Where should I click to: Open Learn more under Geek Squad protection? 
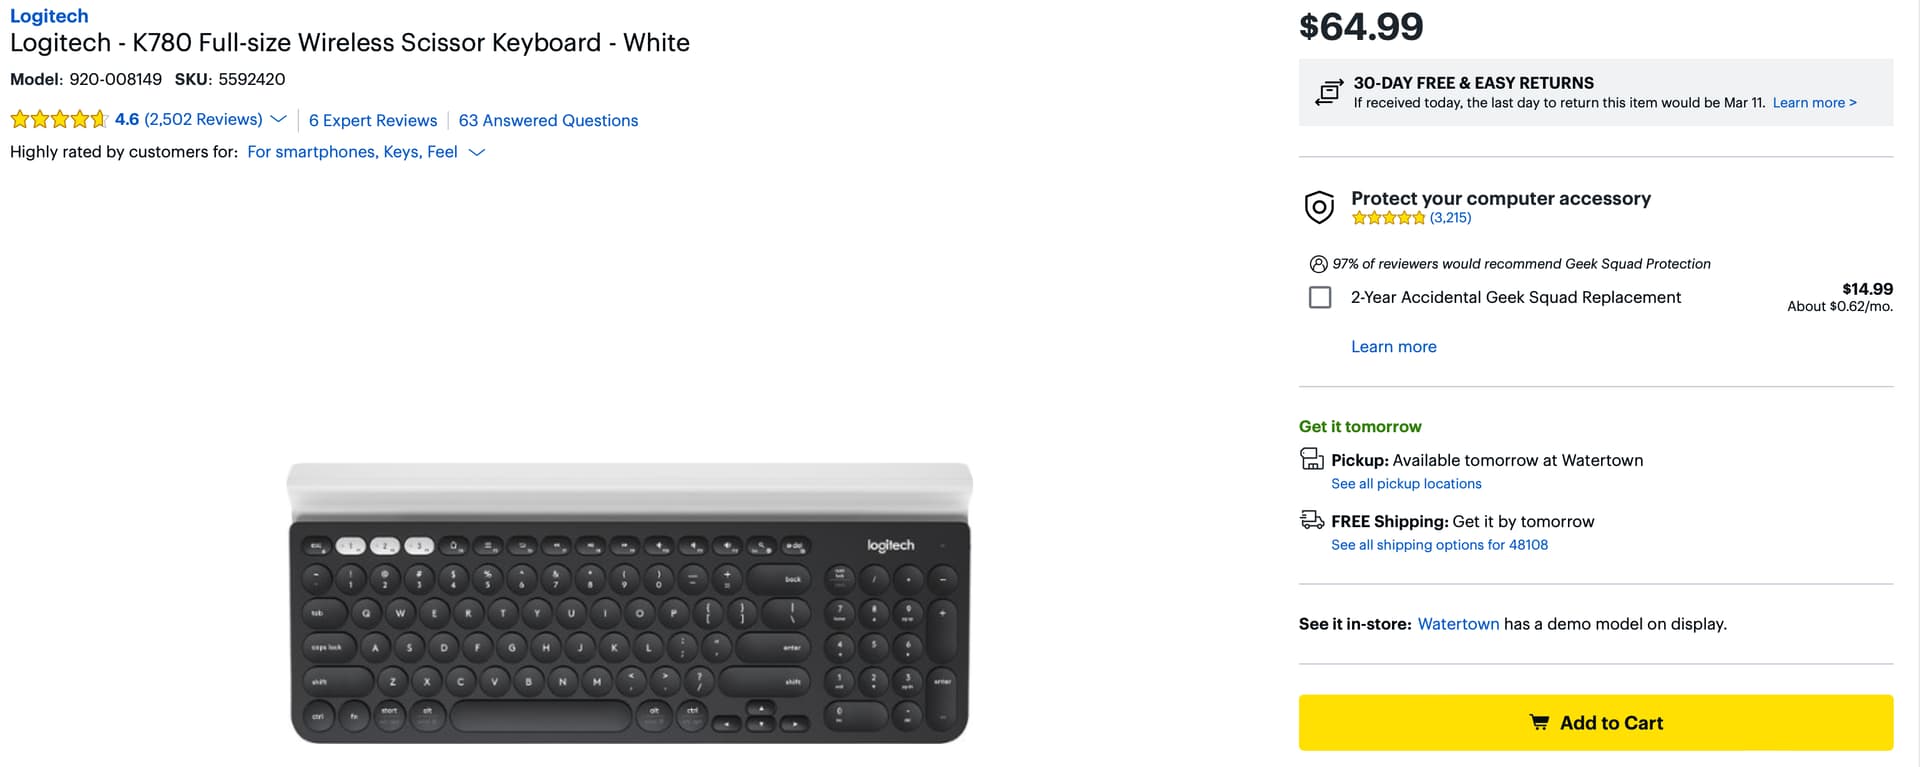(x=1393, y=346)
